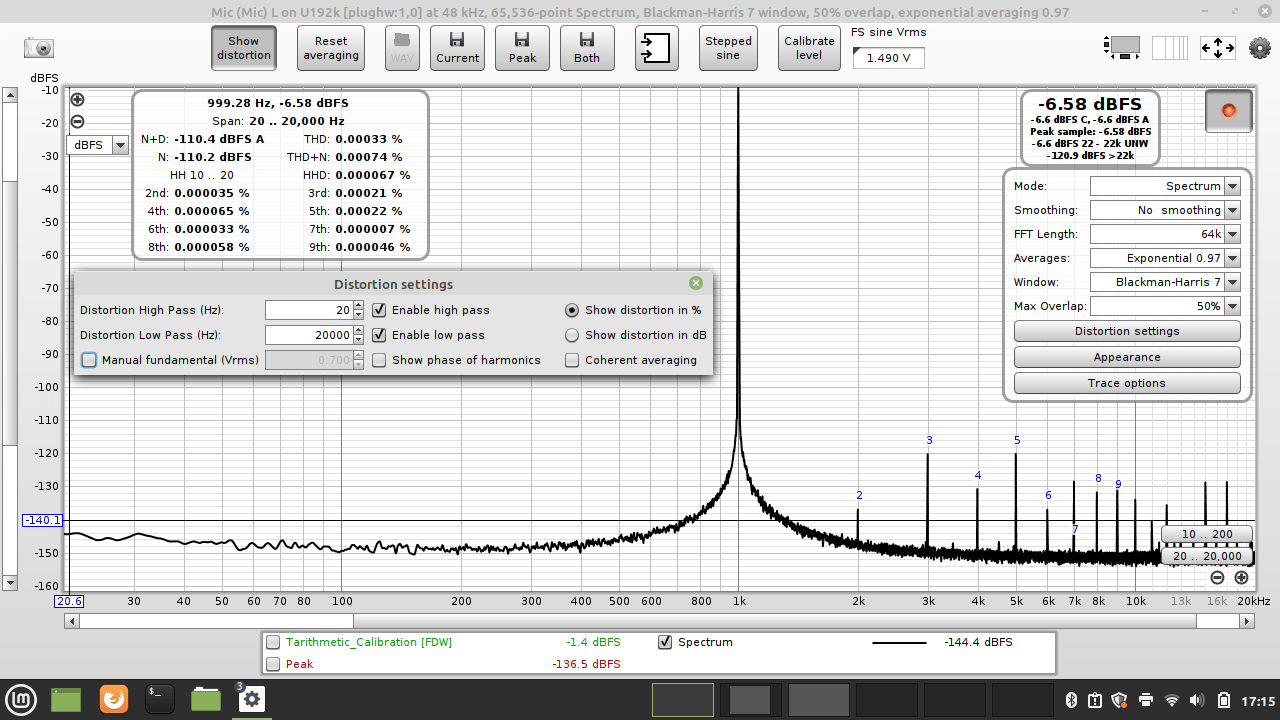This screenshot has height=720, width=1280.
Task: Click the import arrow box icon
Action: tap(656, 48)
